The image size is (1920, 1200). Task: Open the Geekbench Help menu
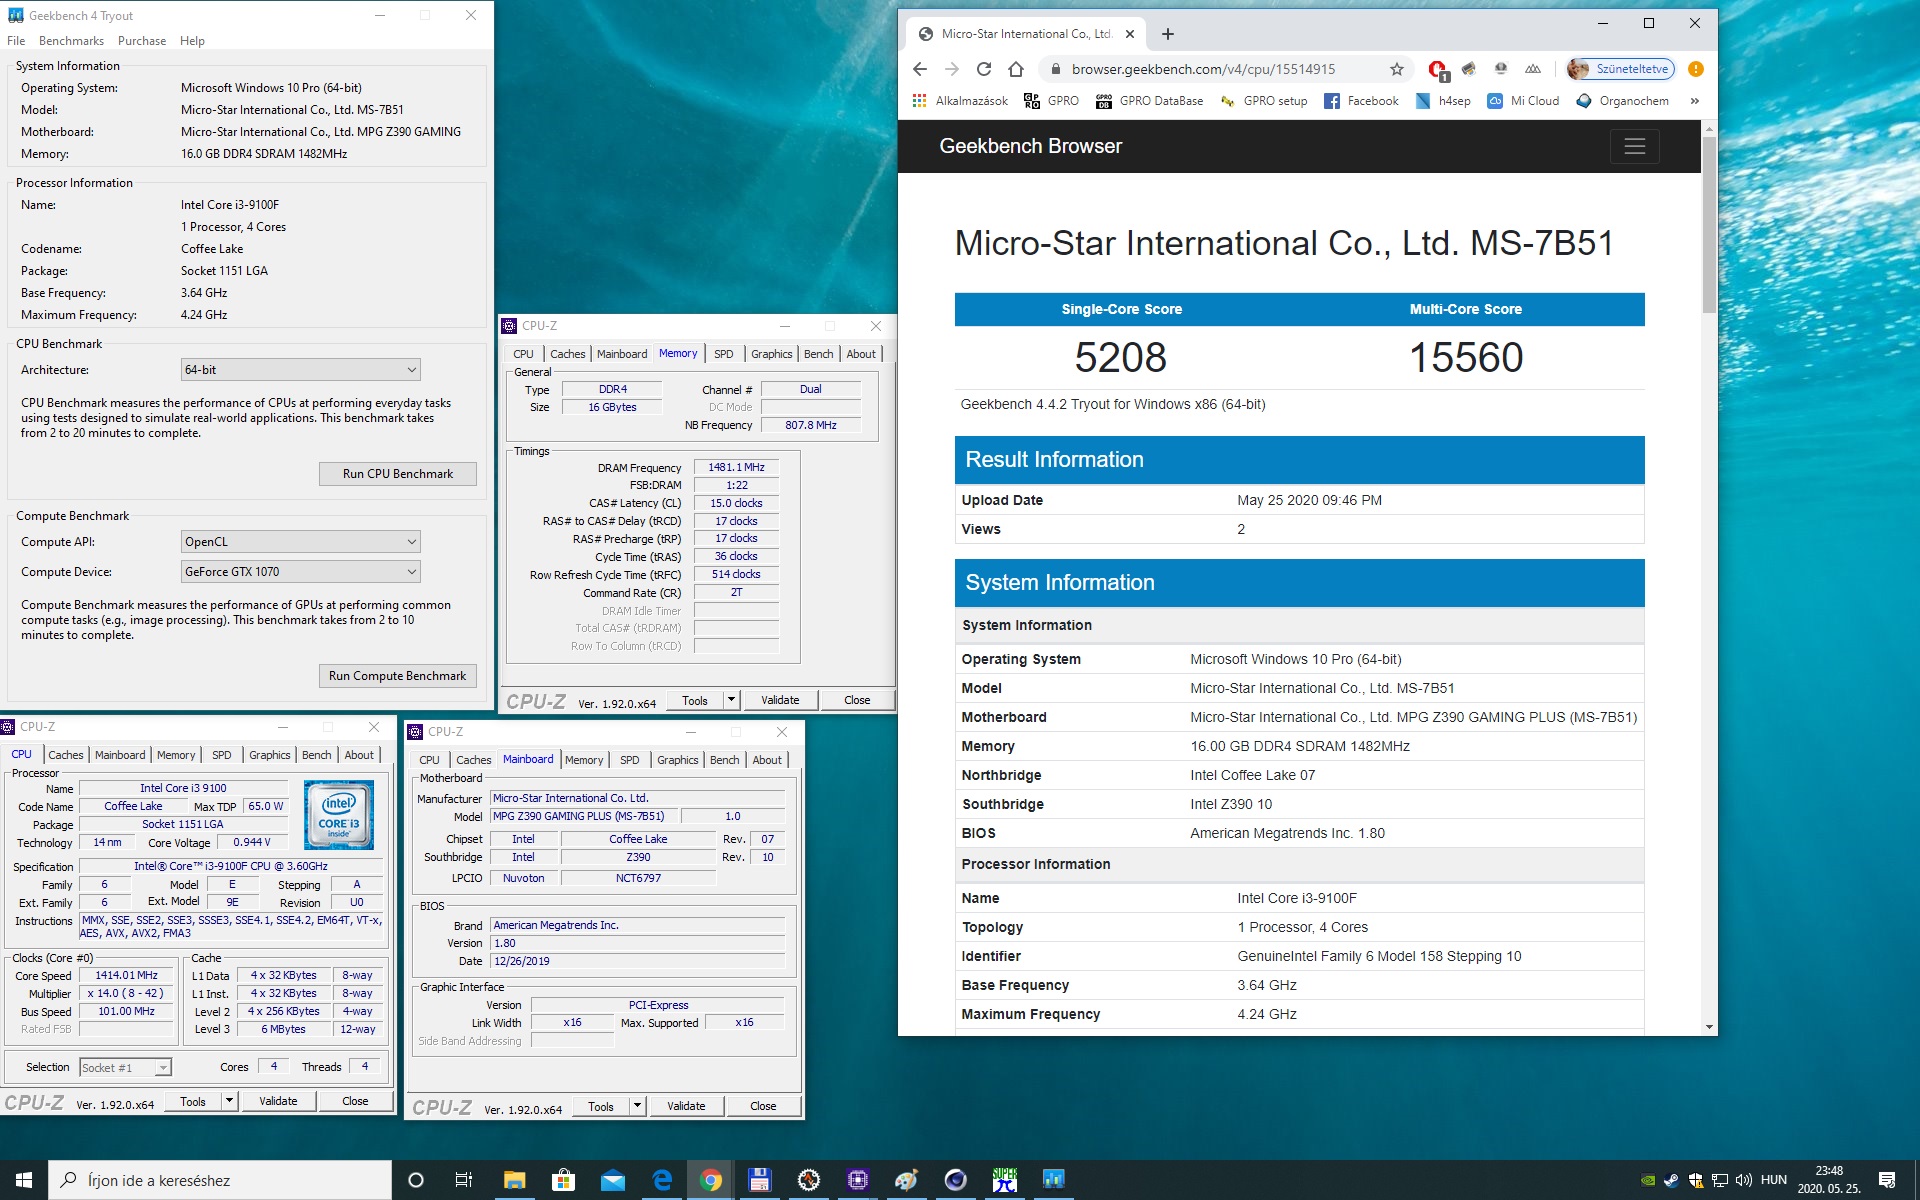pyautogui.click(x=192, y=41)
